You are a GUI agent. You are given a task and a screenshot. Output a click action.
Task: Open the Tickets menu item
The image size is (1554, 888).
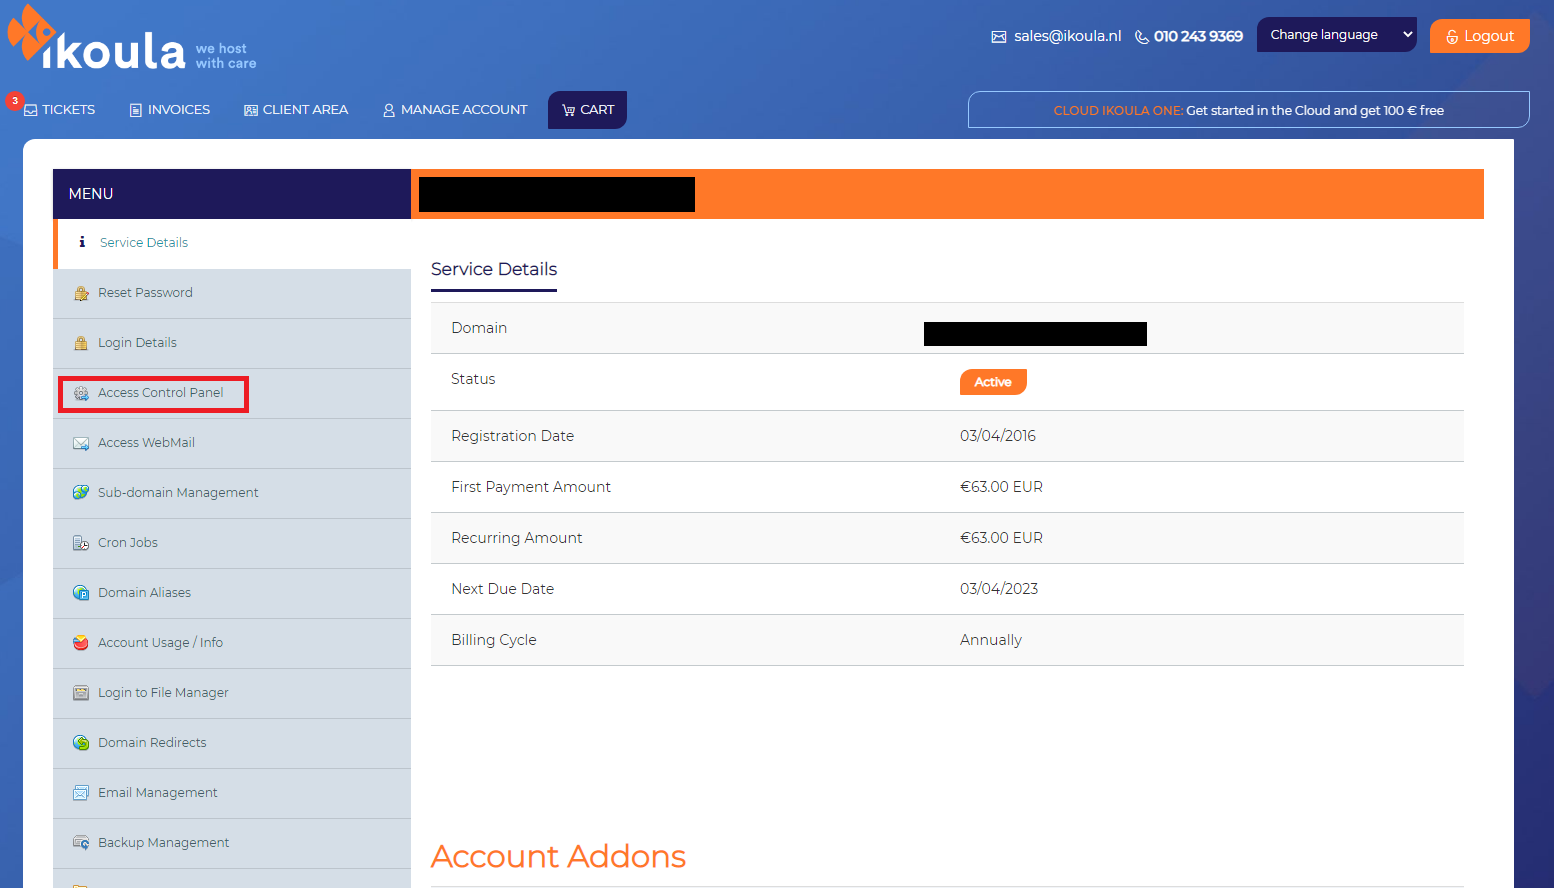pyautogui.click(x=60, y=110)
